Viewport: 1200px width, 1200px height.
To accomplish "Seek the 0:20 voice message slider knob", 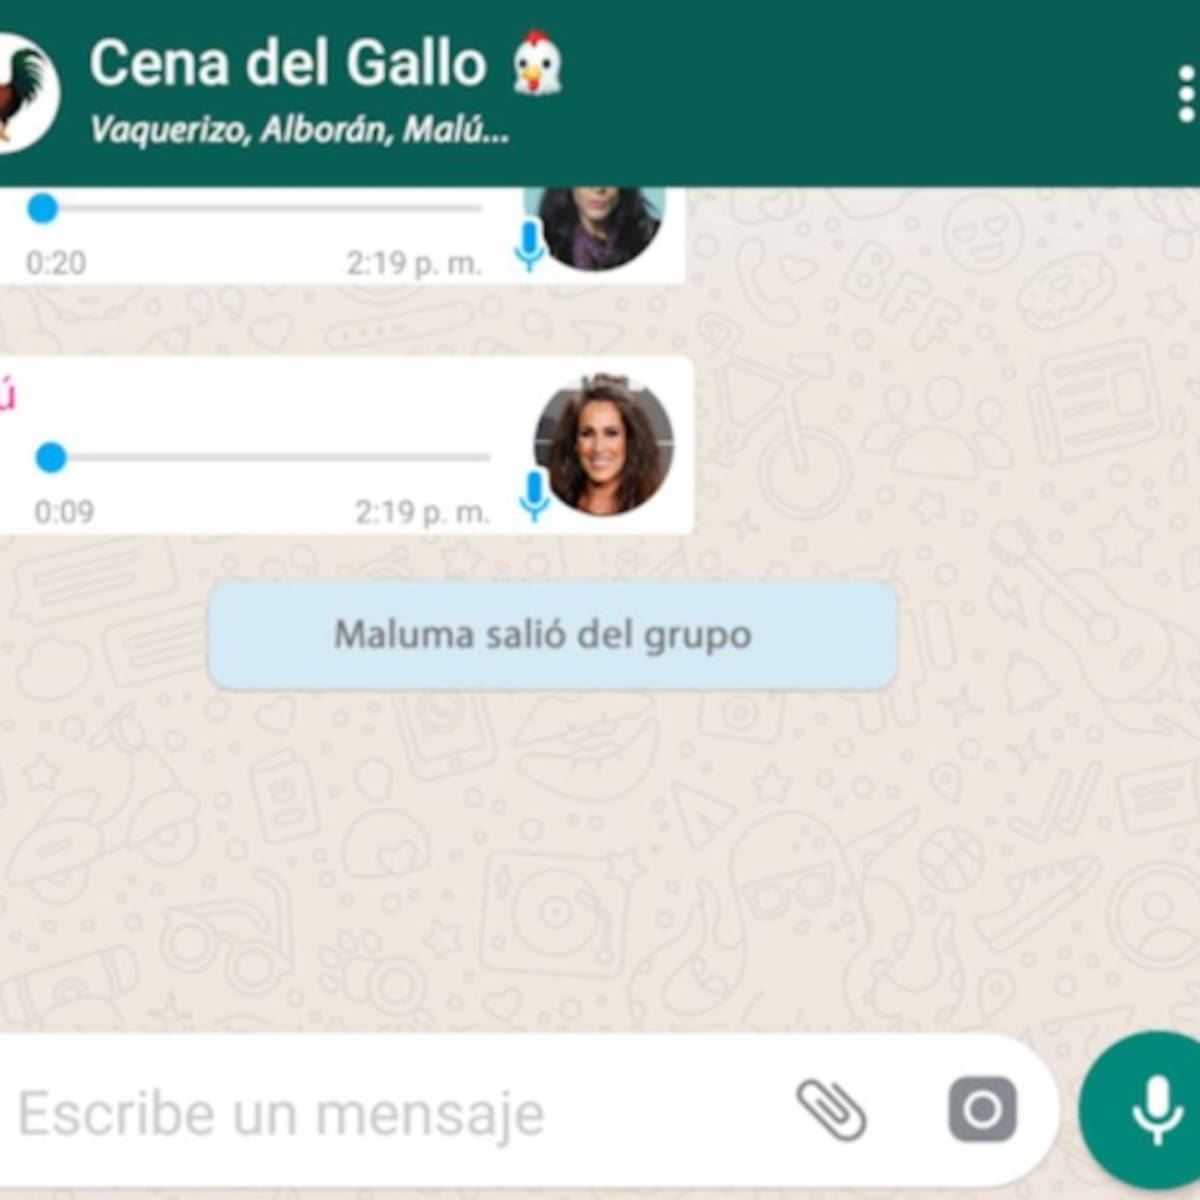I will coord(43,209).
